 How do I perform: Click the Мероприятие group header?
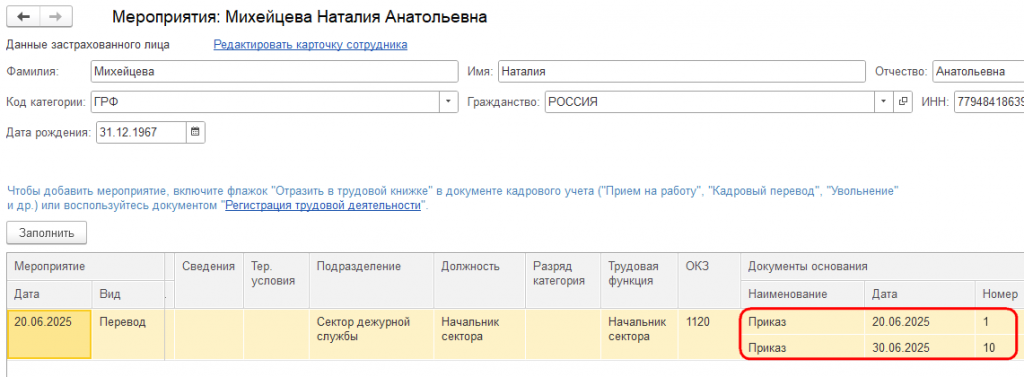86,267
